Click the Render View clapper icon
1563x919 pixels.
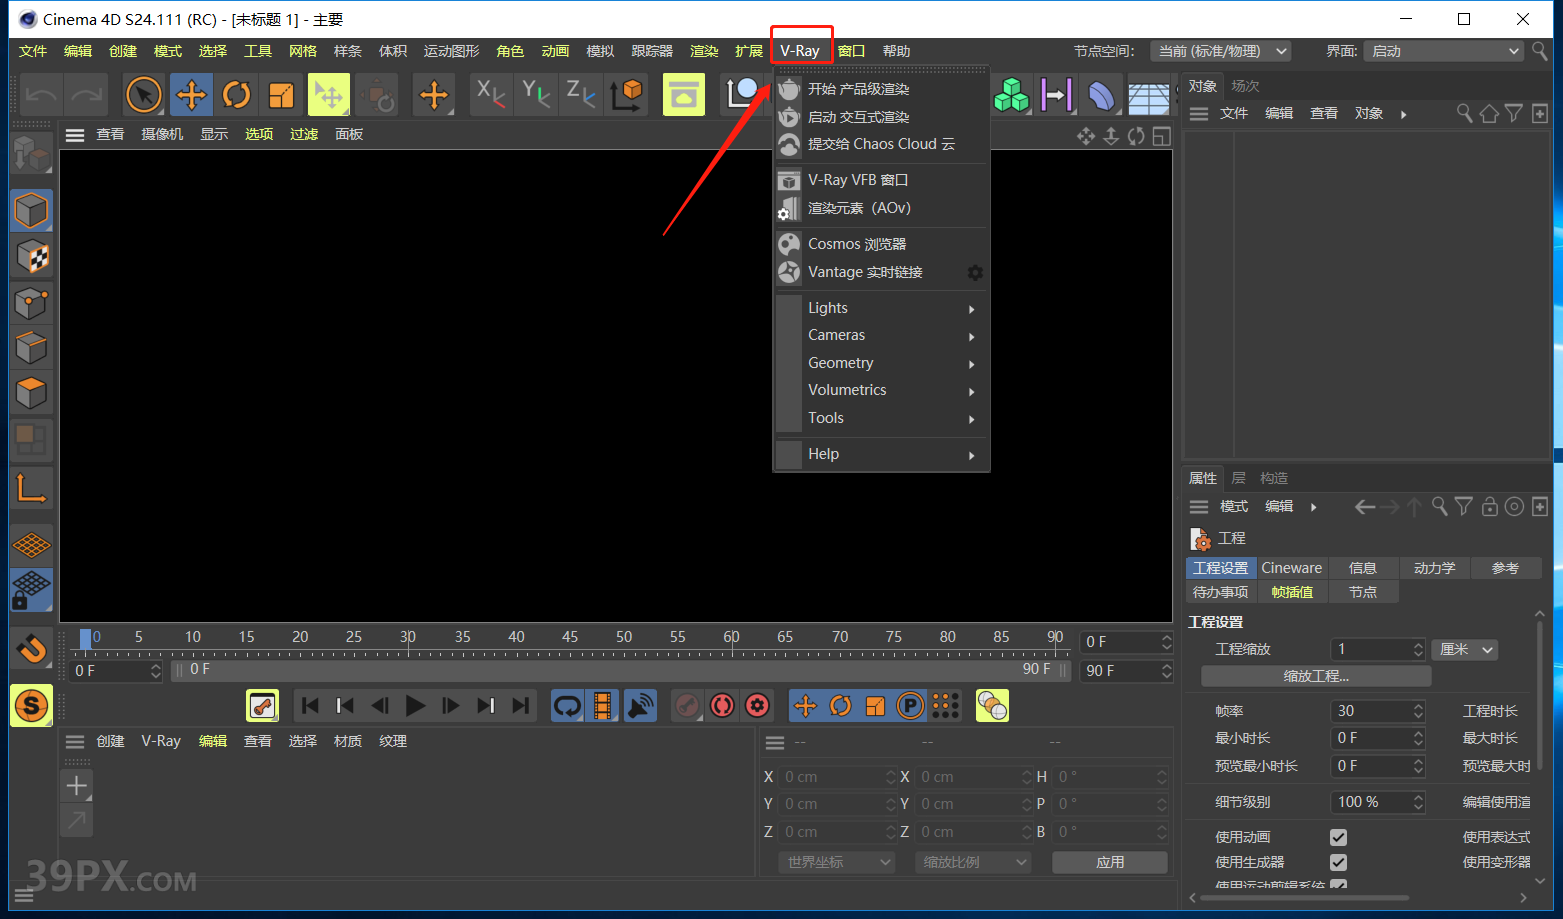[x=684, y=95]
